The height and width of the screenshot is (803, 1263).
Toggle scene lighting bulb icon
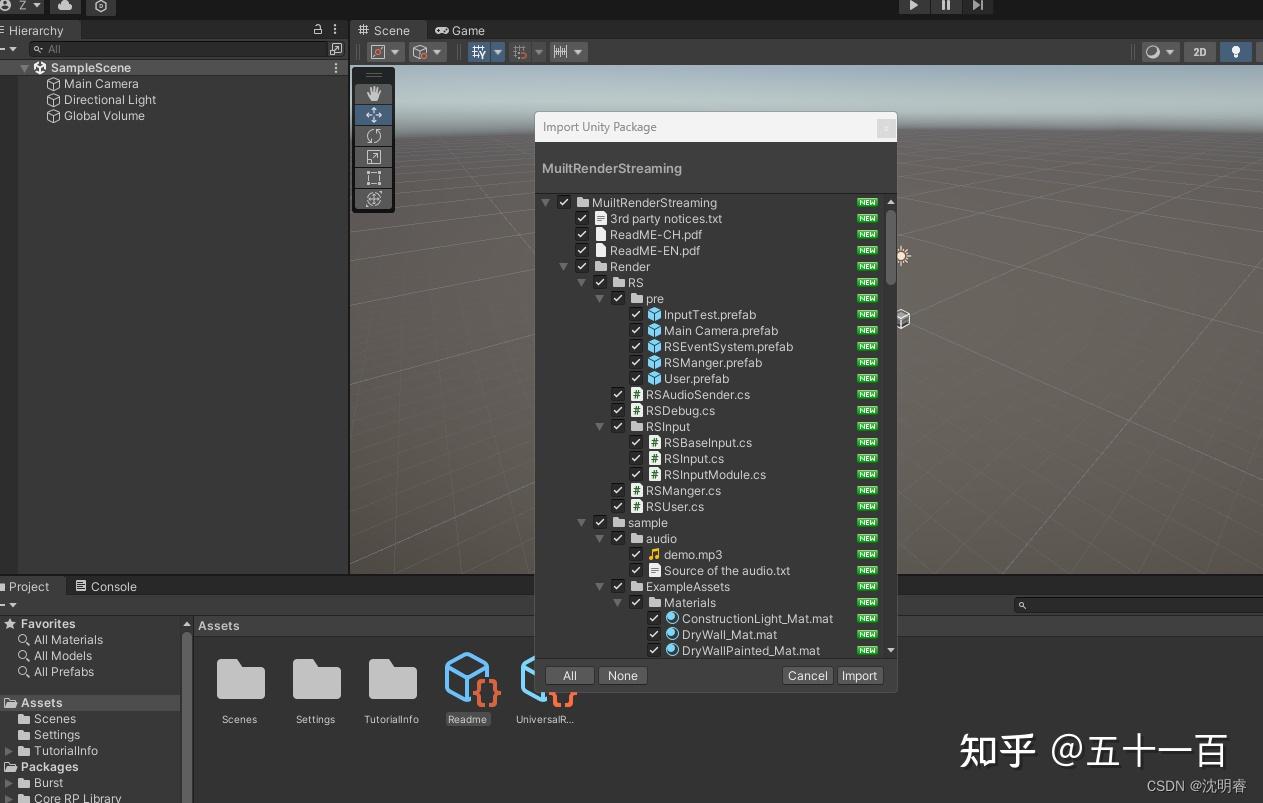coord(1236,52)
